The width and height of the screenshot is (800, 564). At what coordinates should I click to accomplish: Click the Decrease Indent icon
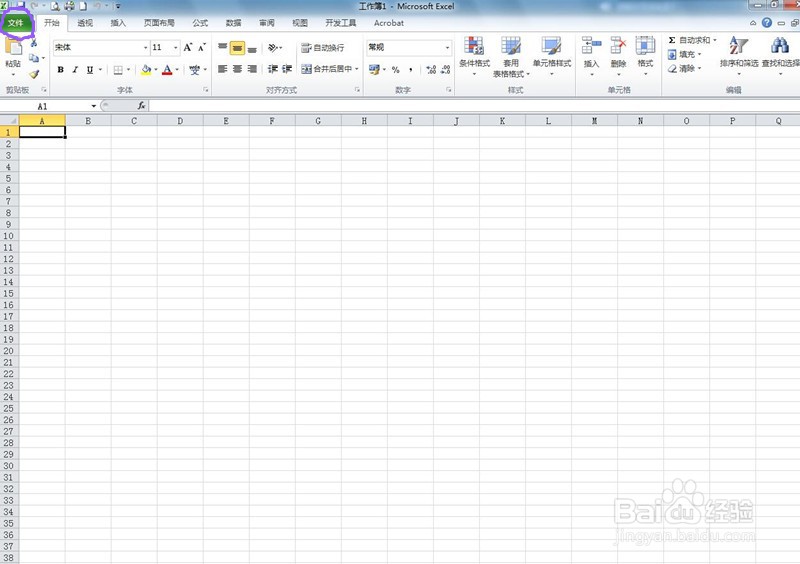tap(273, 69)
